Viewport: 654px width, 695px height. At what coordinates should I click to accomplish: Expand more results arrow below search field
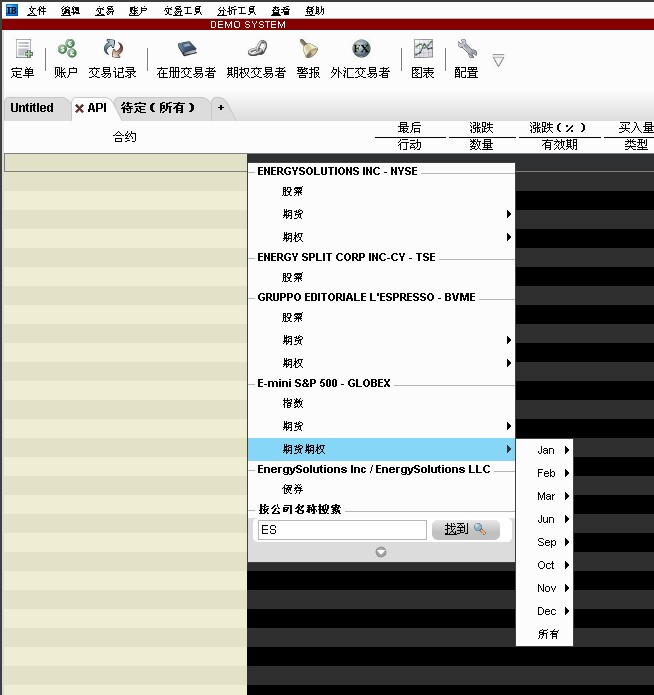tap(381, 552)
